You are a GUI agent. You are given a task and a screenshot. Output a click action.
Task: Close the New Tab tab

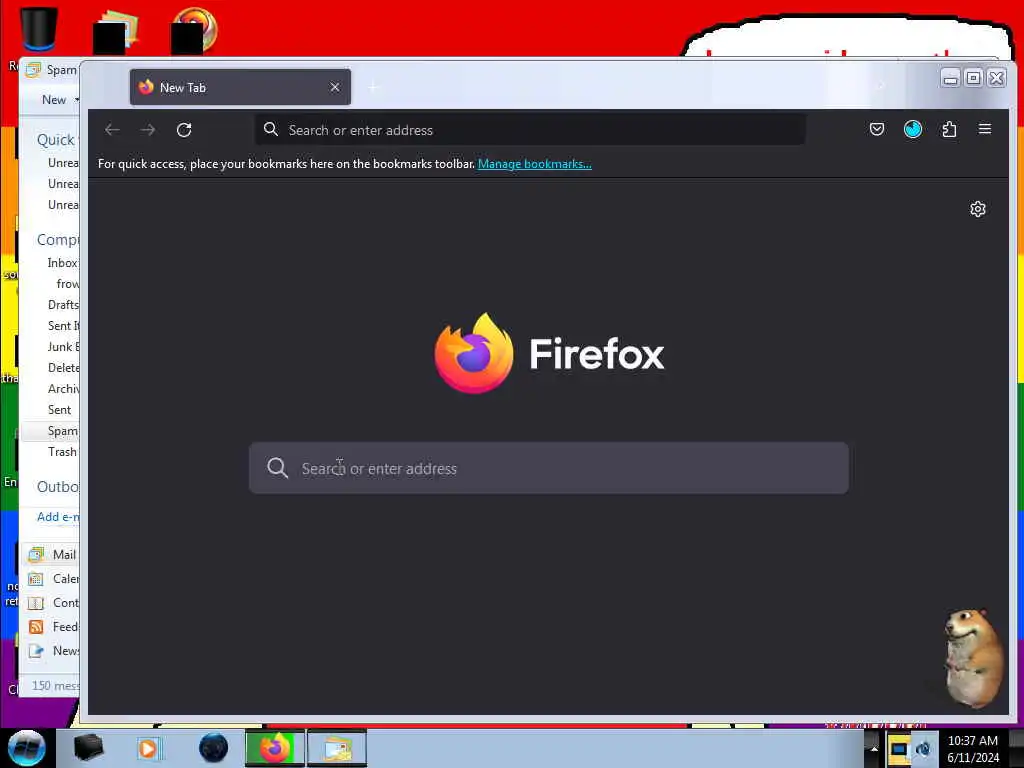pos(334,87)
